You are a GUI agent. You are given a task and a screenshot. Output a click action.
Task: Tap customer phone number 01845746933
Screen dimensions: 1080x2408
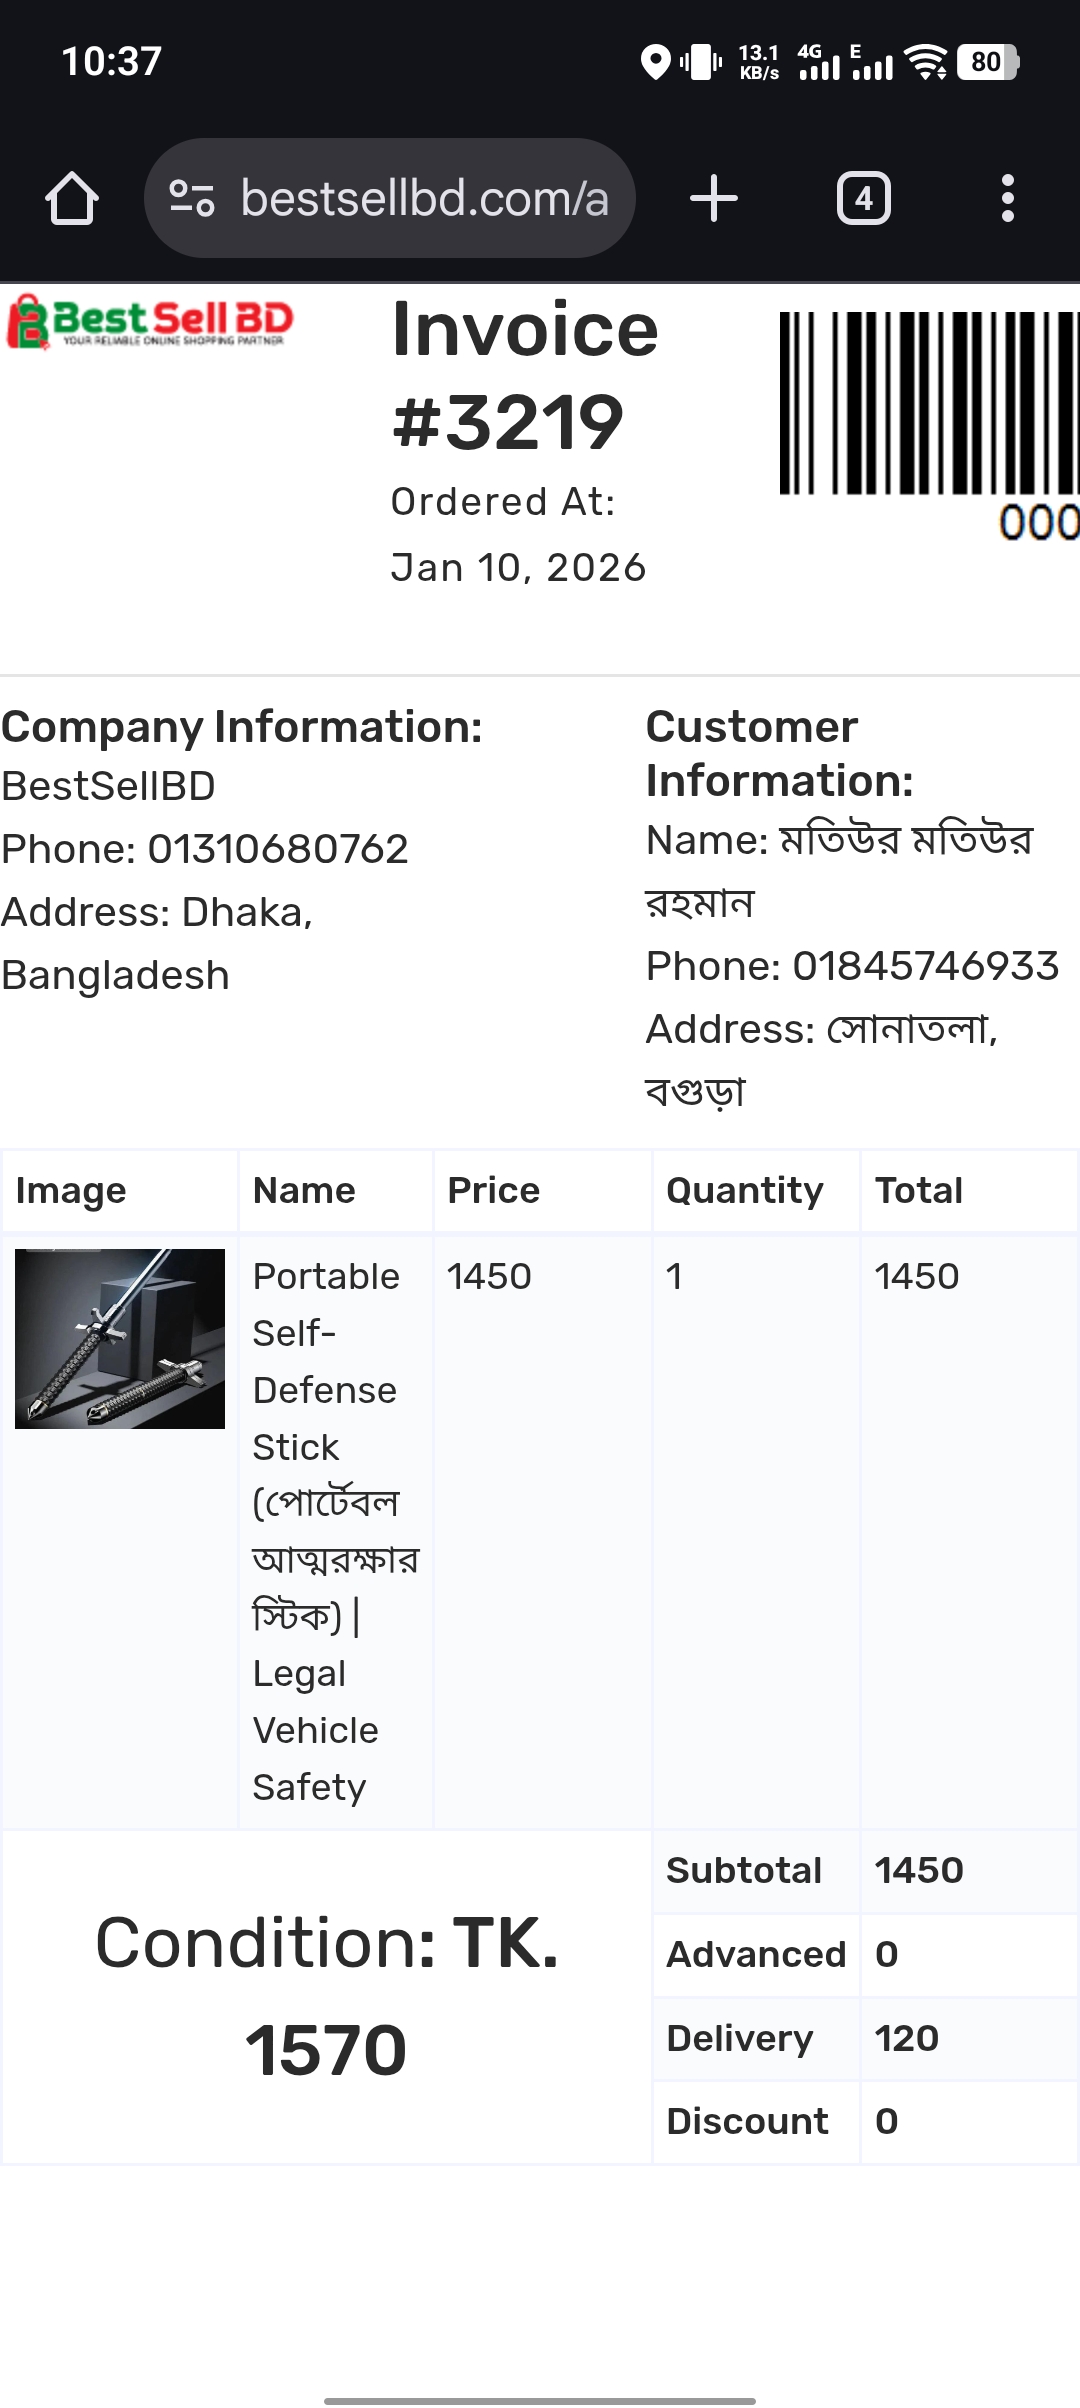point(925,966)
